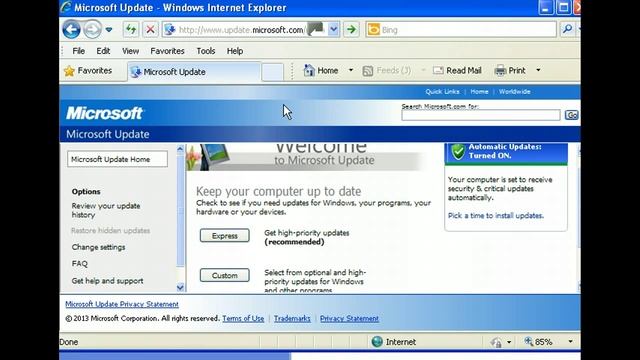Click the Express update button
This screenshot has height=360, width=640.
(224, 236)
